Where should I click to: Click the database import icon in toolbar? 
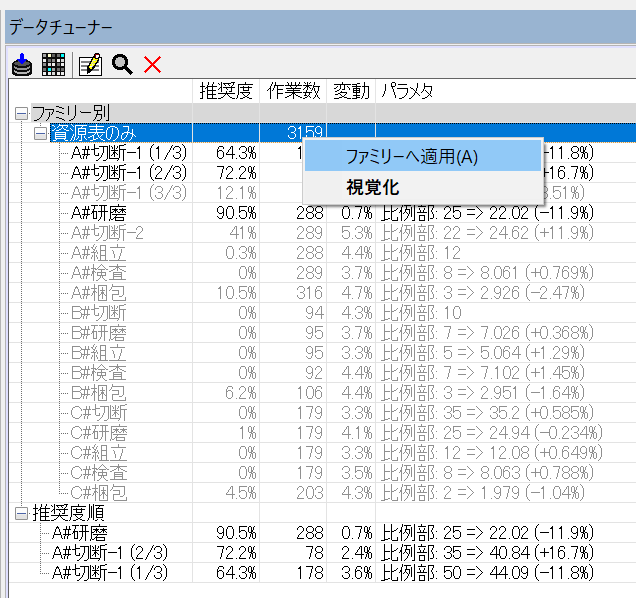(22, 65)
